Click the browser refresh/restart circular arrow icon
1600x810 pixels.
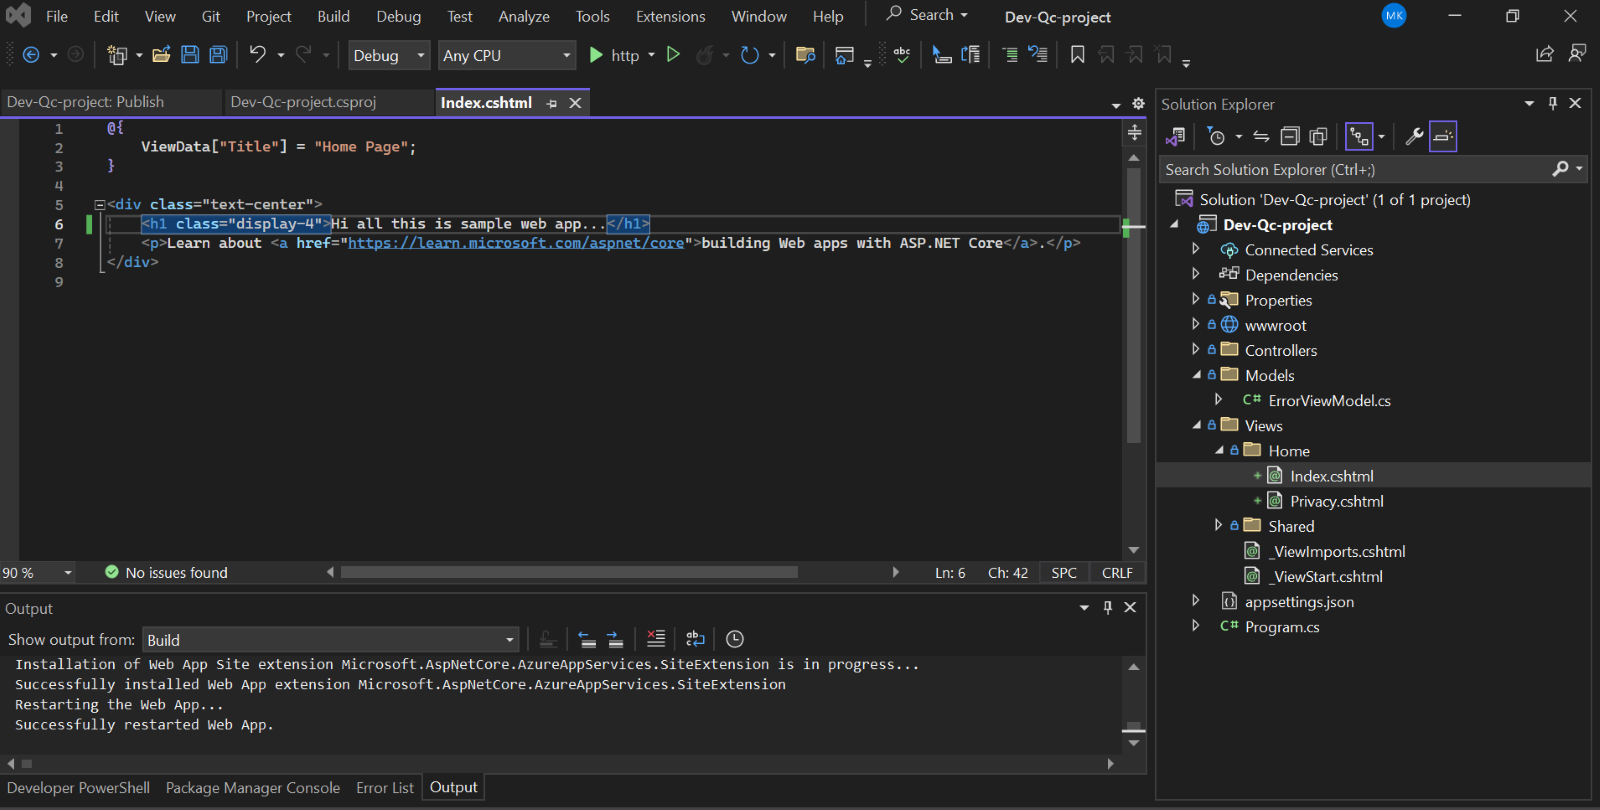(x=750, y=55)
